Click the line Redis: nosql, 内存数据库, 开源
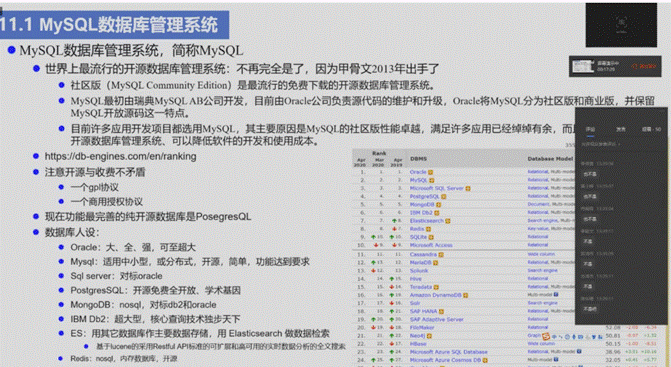Viewport: 671px width, 367px height. click(124, 358)
